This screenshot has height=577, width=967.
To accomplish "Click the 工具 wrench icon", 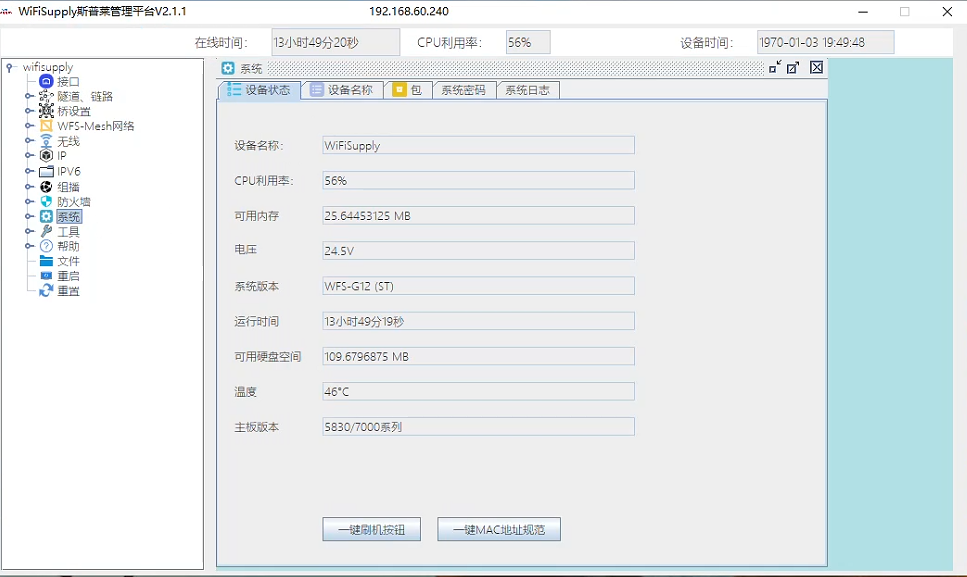I will click(x=46, y=231).
